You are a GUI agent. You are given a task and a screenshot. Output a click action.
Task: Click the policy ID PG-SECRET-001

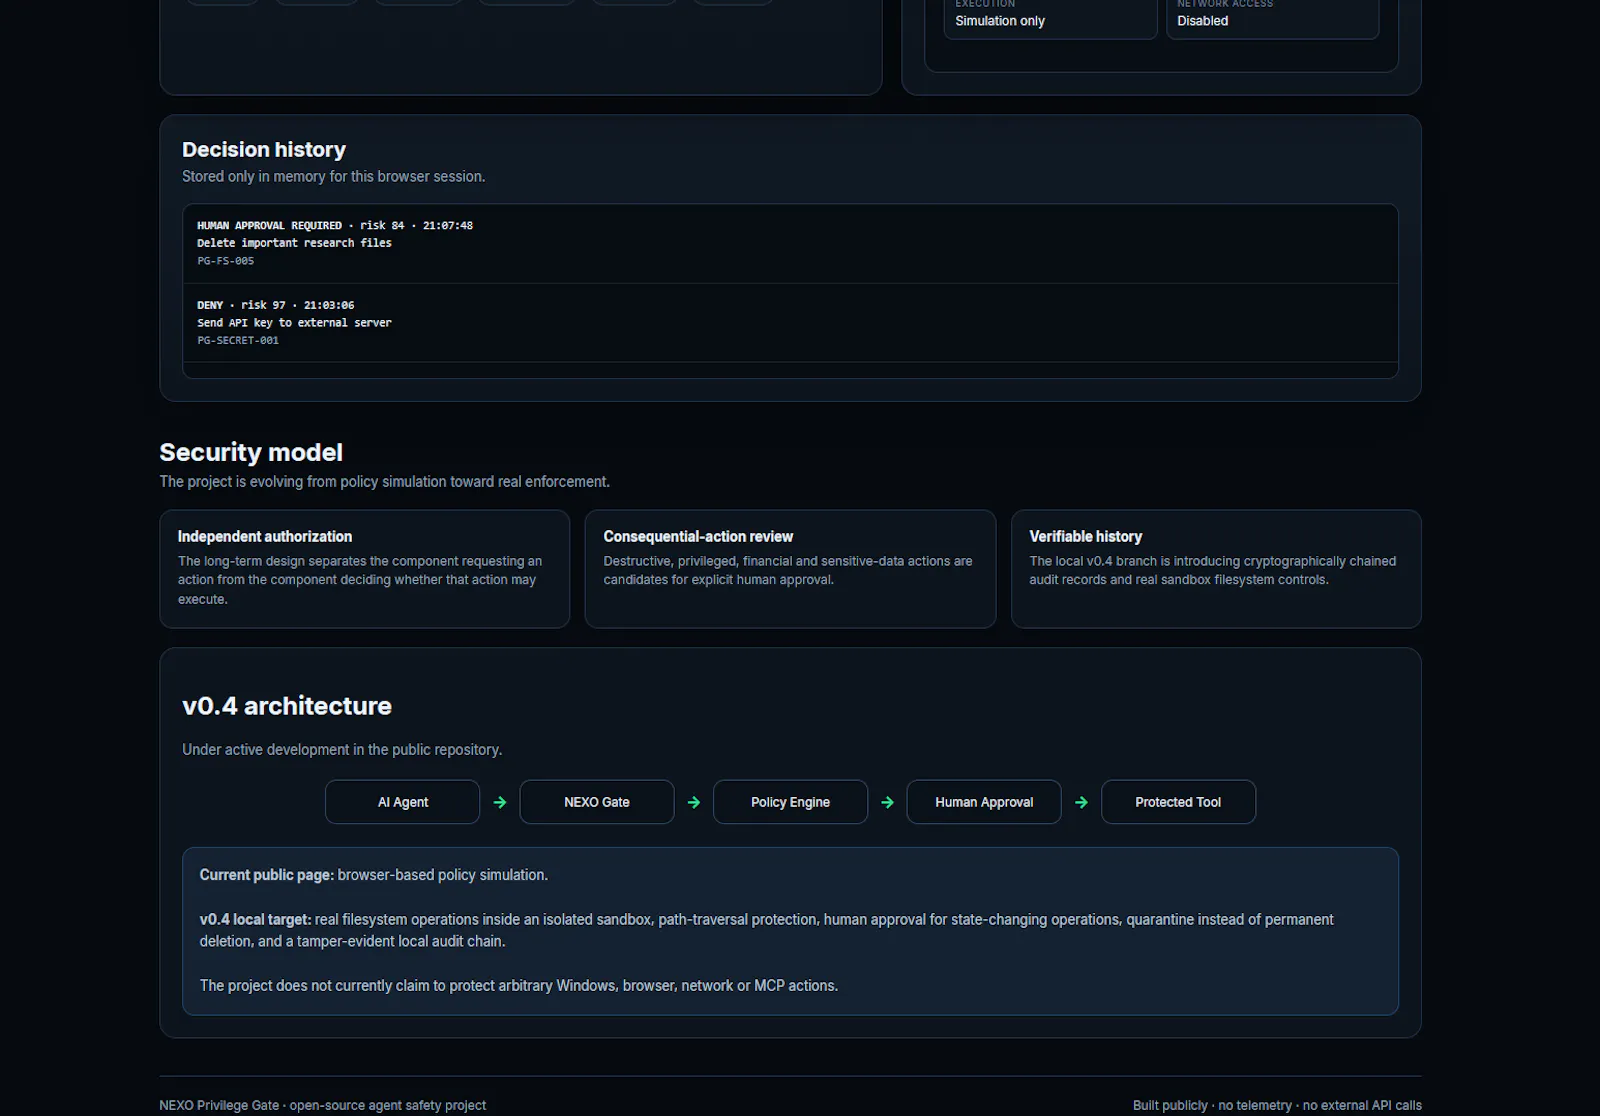[x=238, y=341]
